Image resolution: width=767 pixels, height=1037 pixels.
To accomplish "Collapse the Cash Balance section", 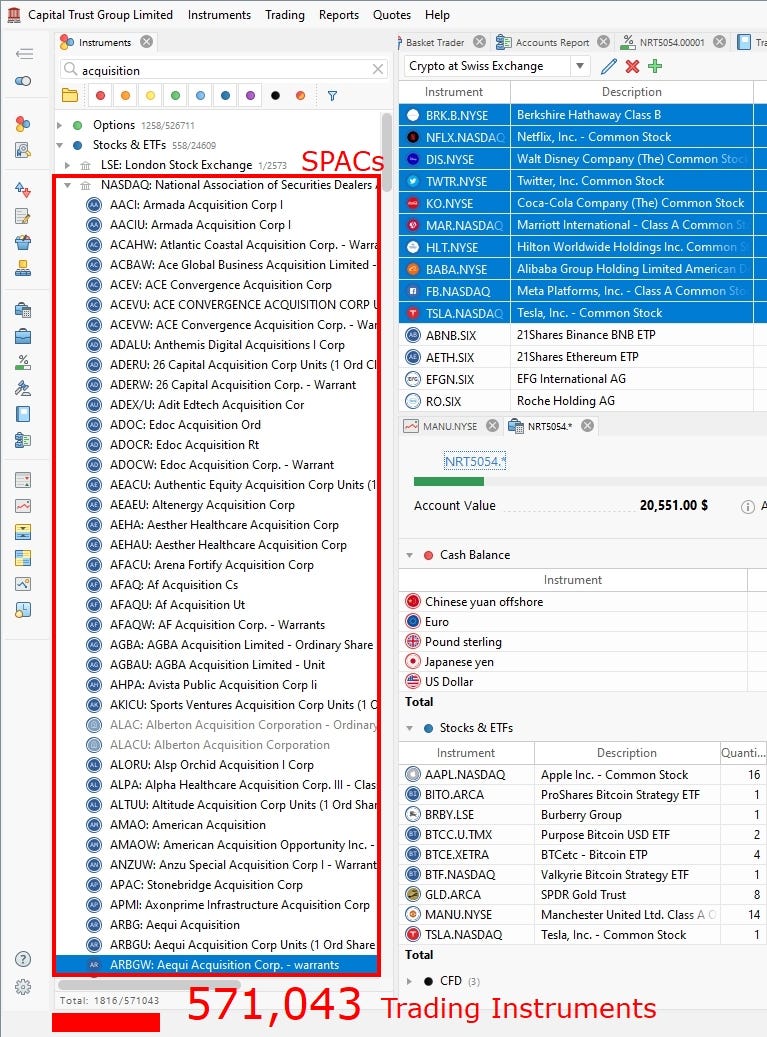I will point(409,555).
